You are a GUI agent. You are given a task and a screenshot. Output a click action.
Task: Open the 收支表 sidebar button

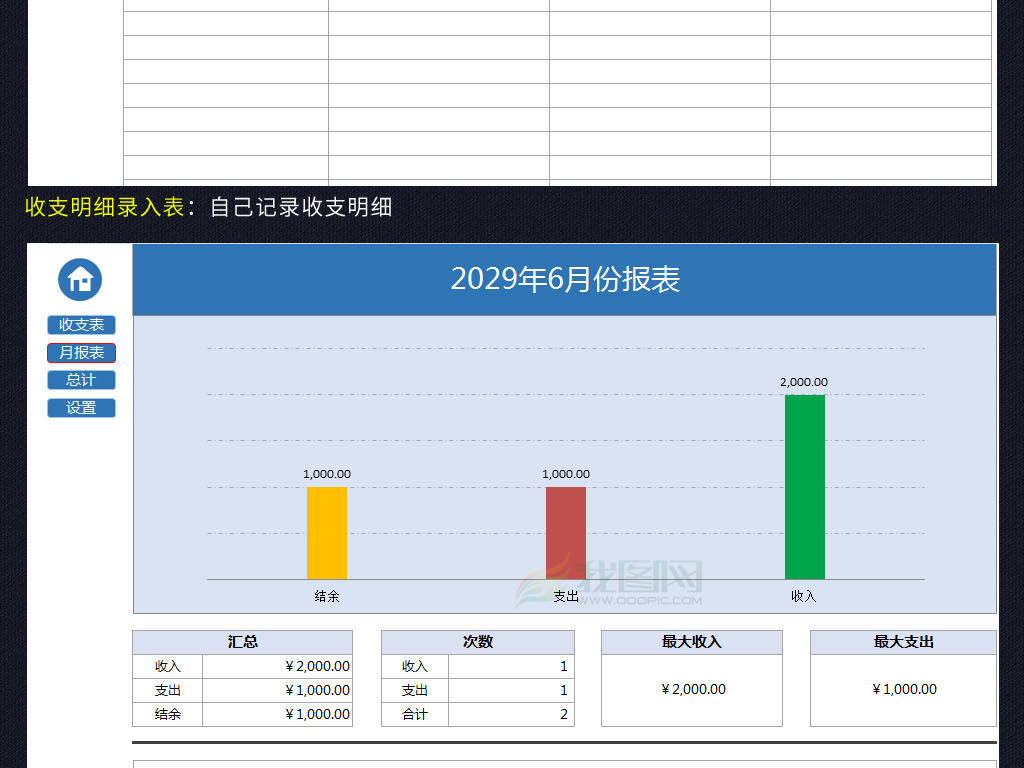point(80,325)
